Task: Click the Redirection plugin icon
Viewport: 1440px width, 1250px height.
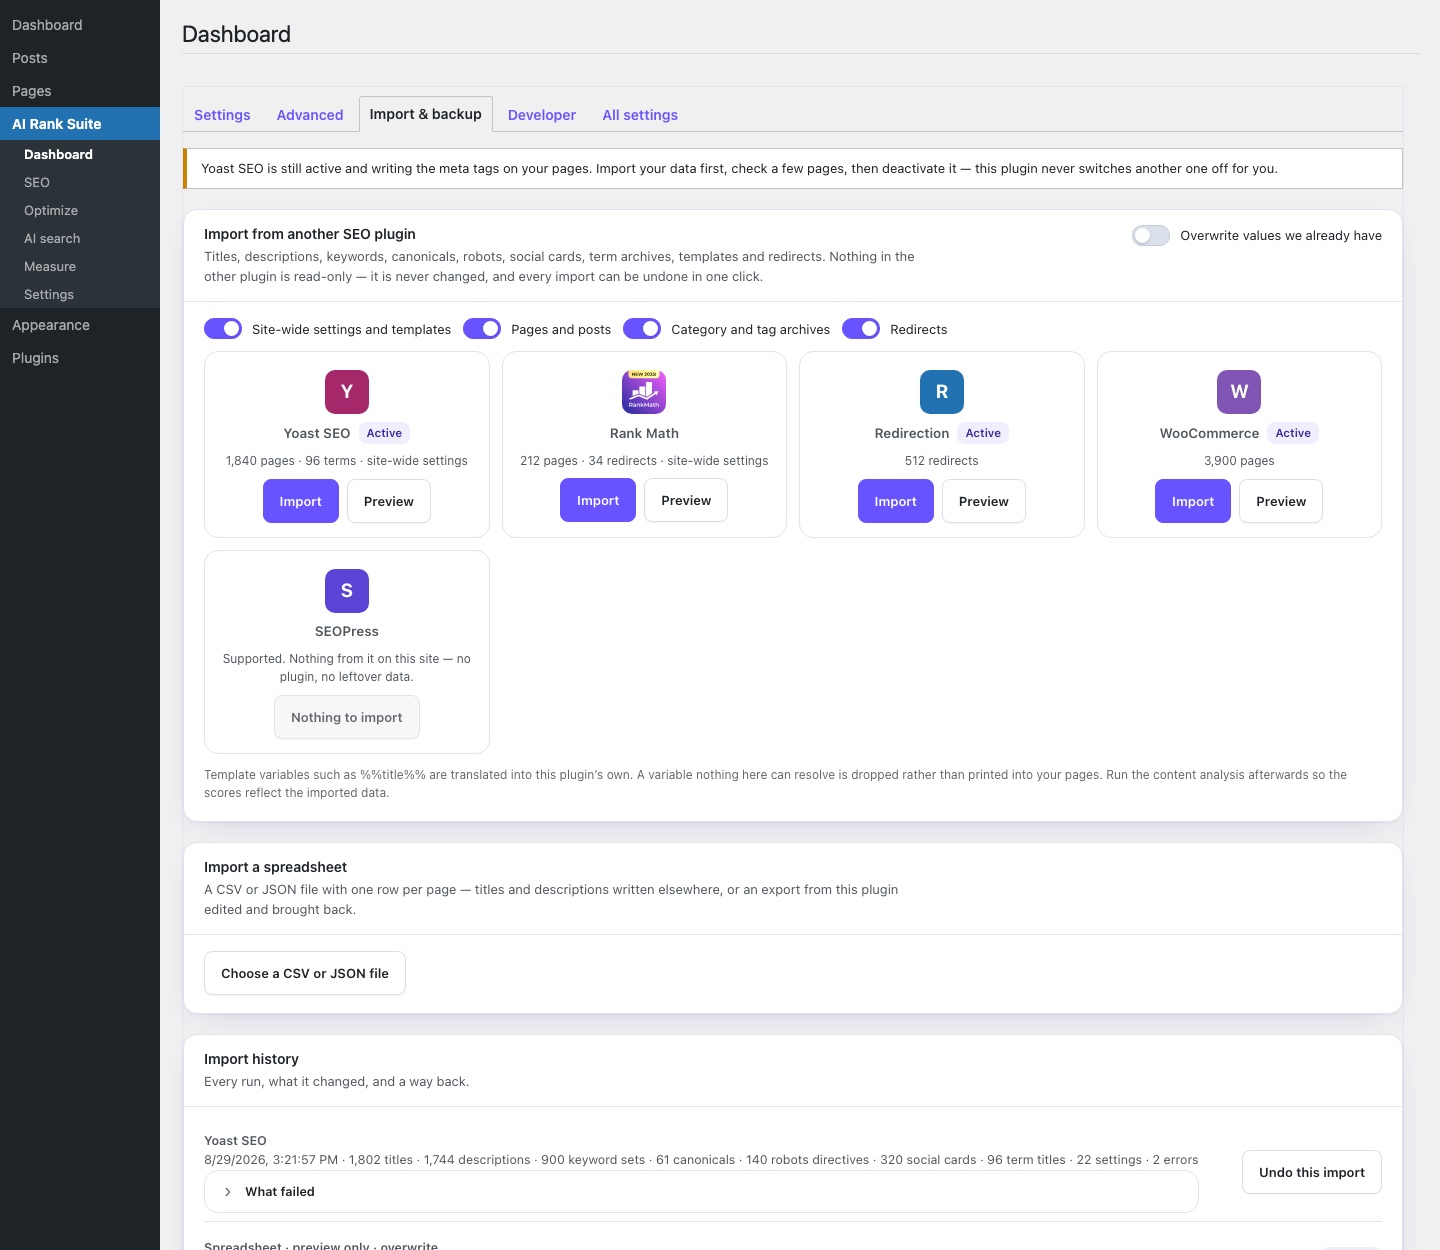Action: pyautogui.click(x=942, y=392)
